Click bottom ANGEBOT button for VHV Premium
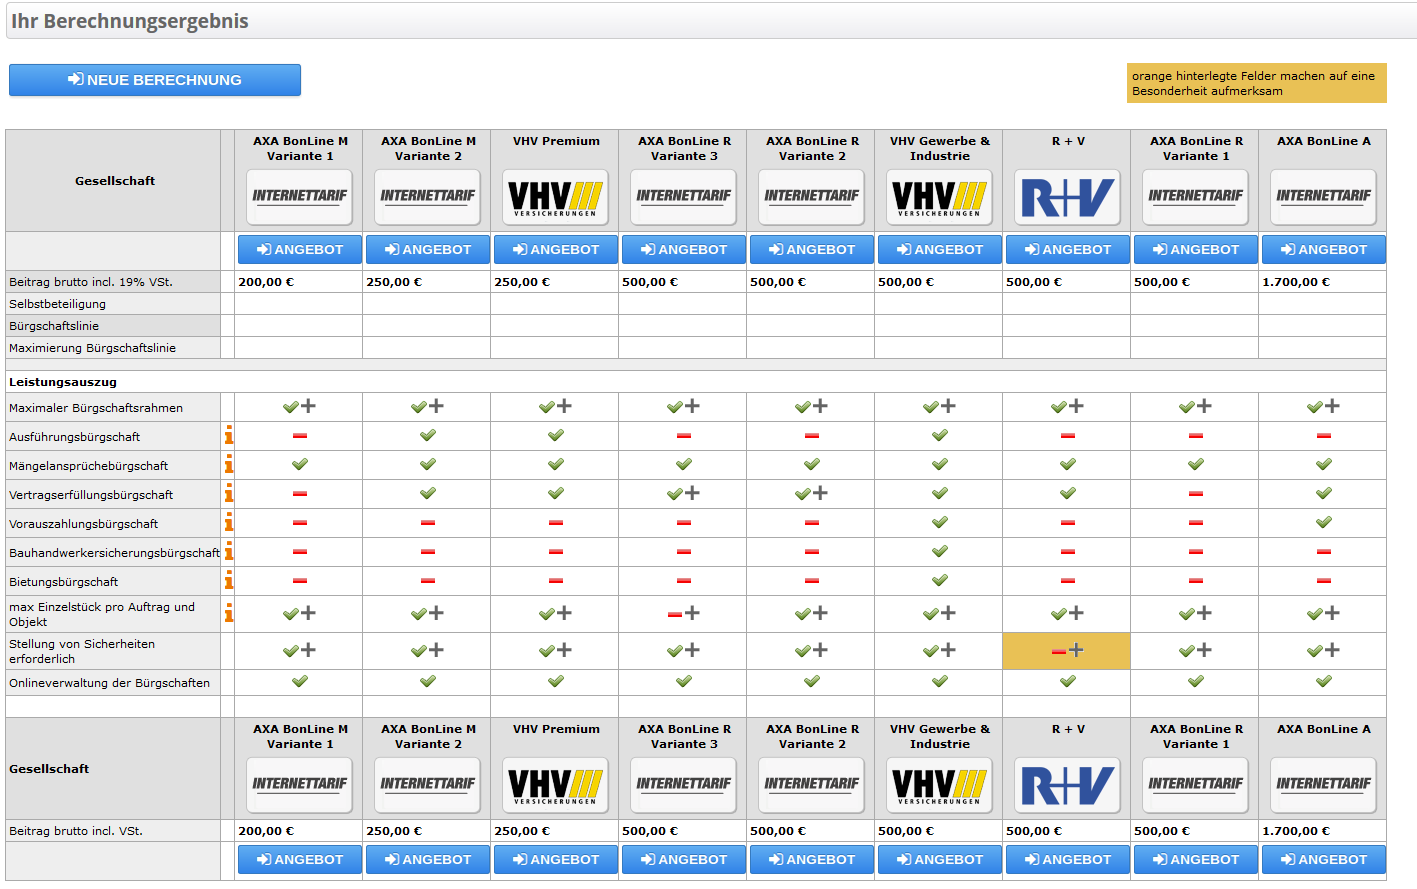The image size is (1417, 889). (556, 859)
